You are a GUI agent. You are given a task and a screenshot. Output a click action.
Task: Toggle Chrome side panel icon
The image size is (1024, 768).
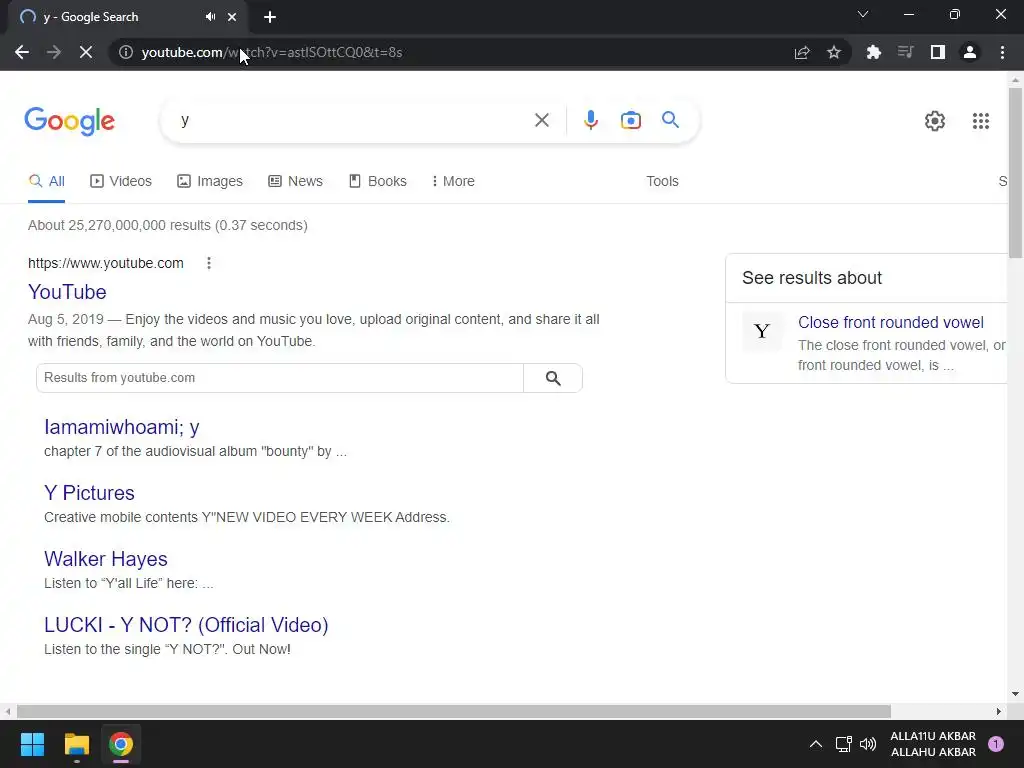pyautogui.click(x=938, y=52)
